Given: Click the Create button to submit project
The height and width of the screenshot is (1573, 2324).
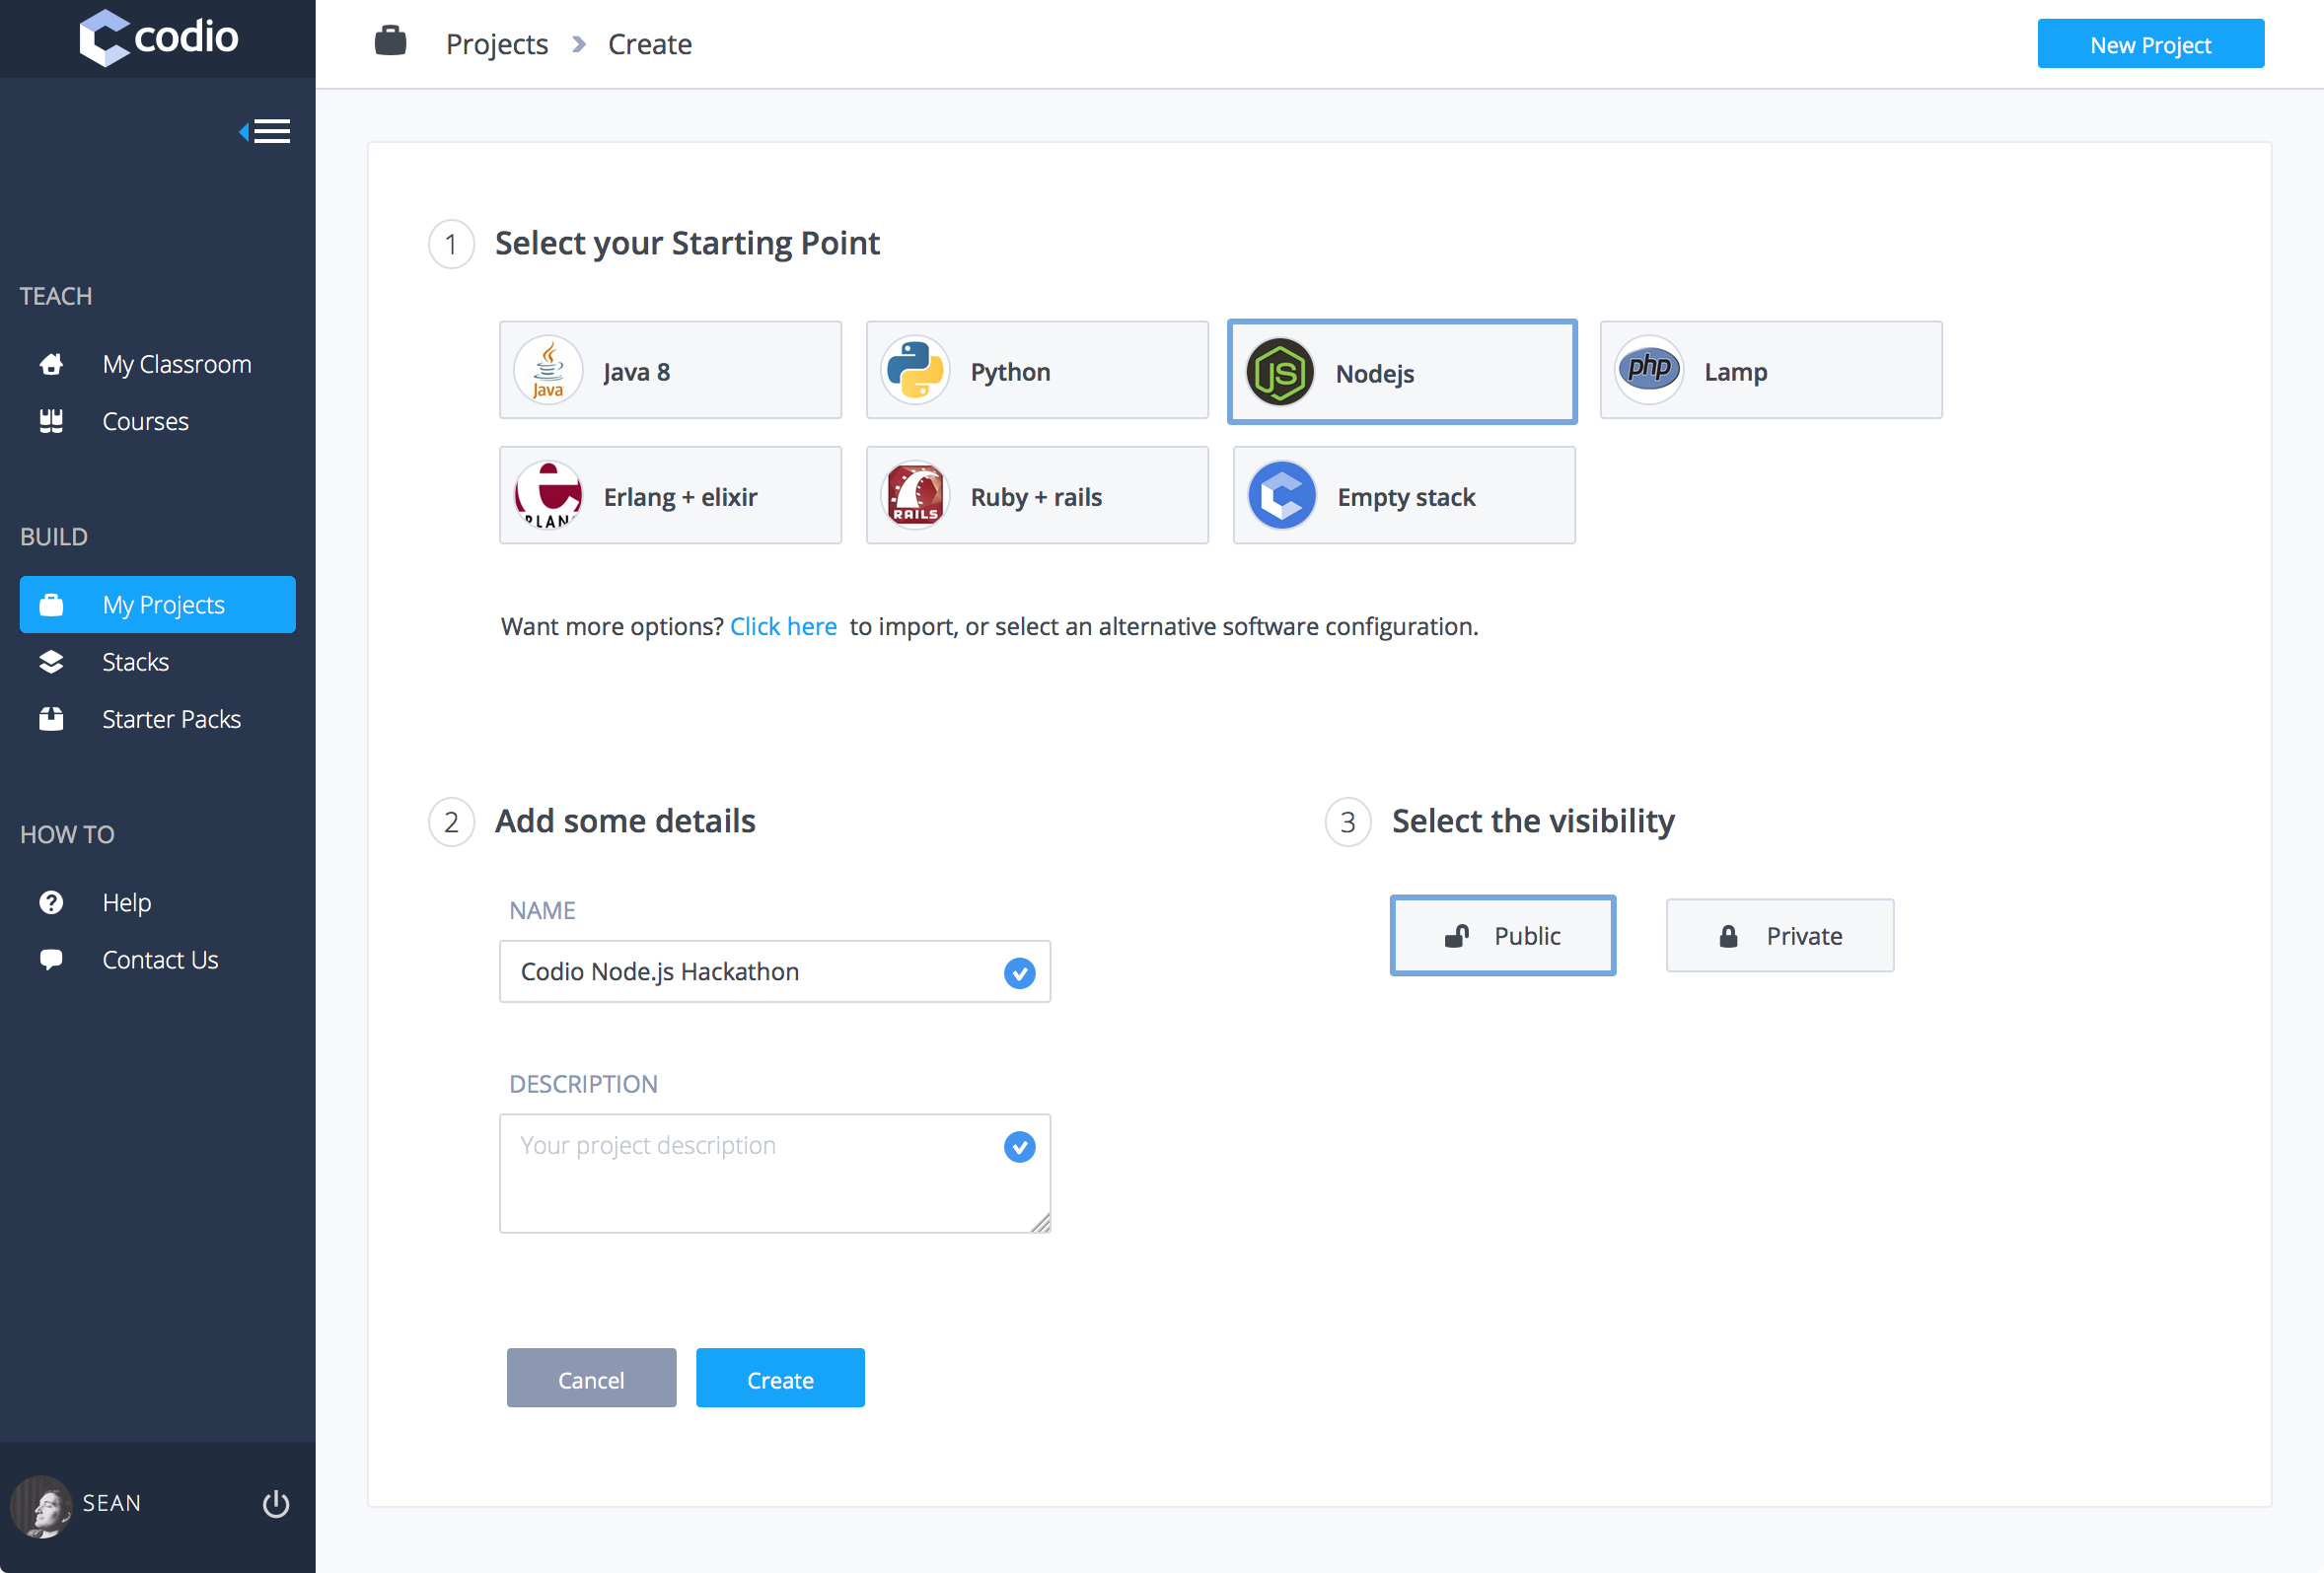Looking at the screenshot, I should pos(779,1380).
